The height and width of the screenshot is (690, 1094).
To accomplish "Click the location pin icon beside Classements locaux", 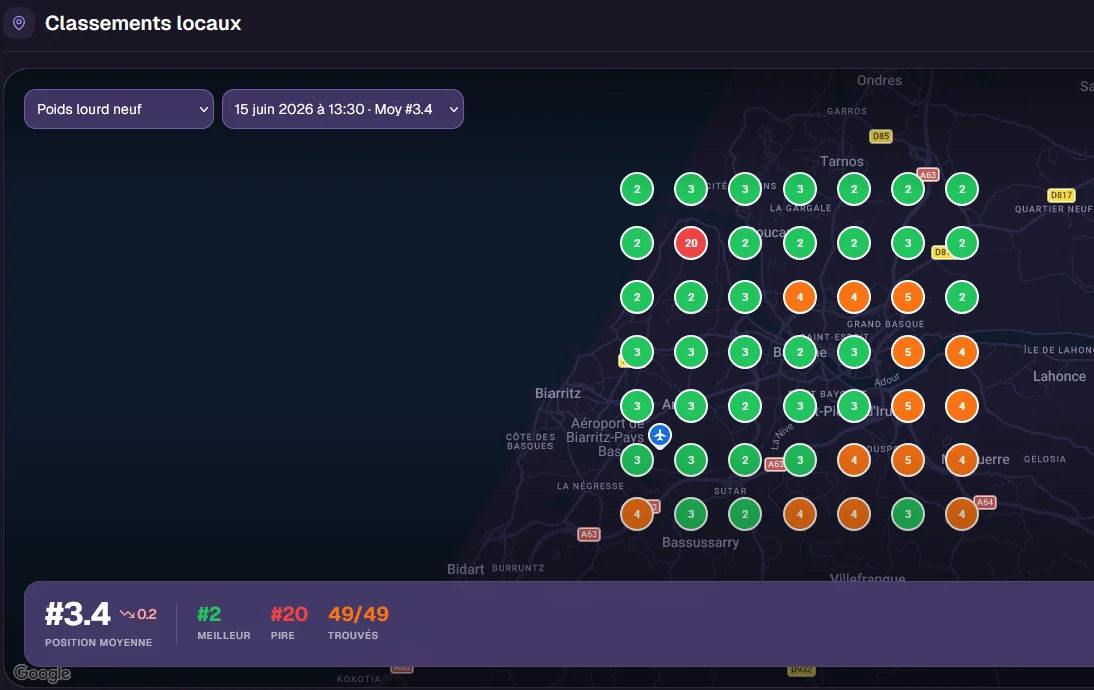I will [x=19, y=23].
